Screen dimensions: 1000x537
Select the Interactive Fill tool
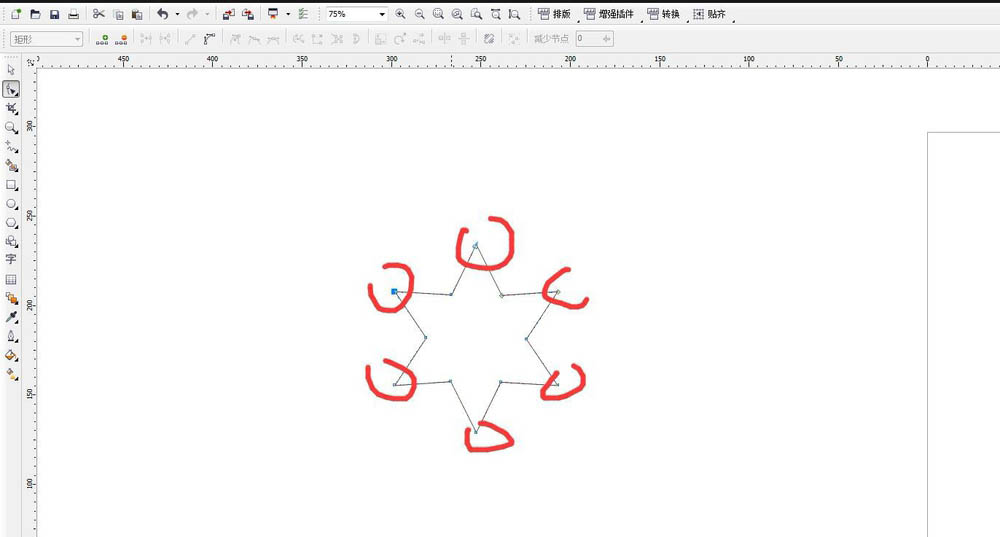click(x=11, y=374)
